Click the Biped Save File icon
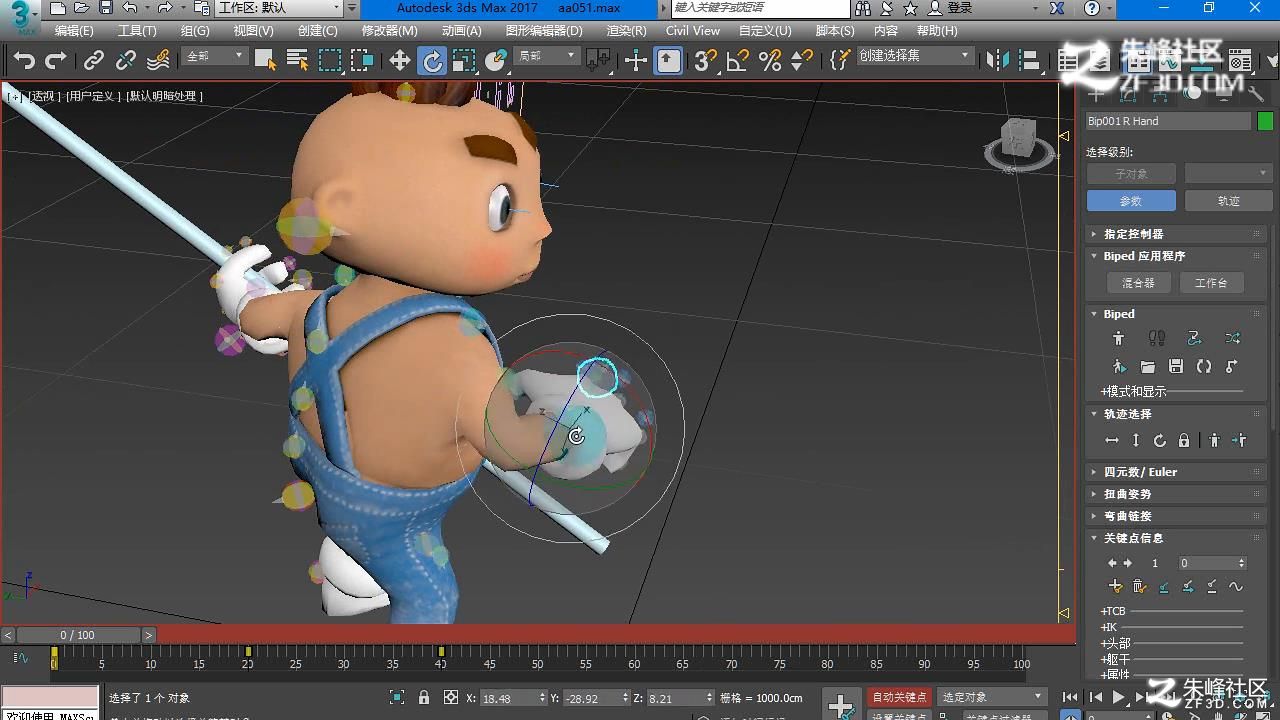 click(1176, 367)
